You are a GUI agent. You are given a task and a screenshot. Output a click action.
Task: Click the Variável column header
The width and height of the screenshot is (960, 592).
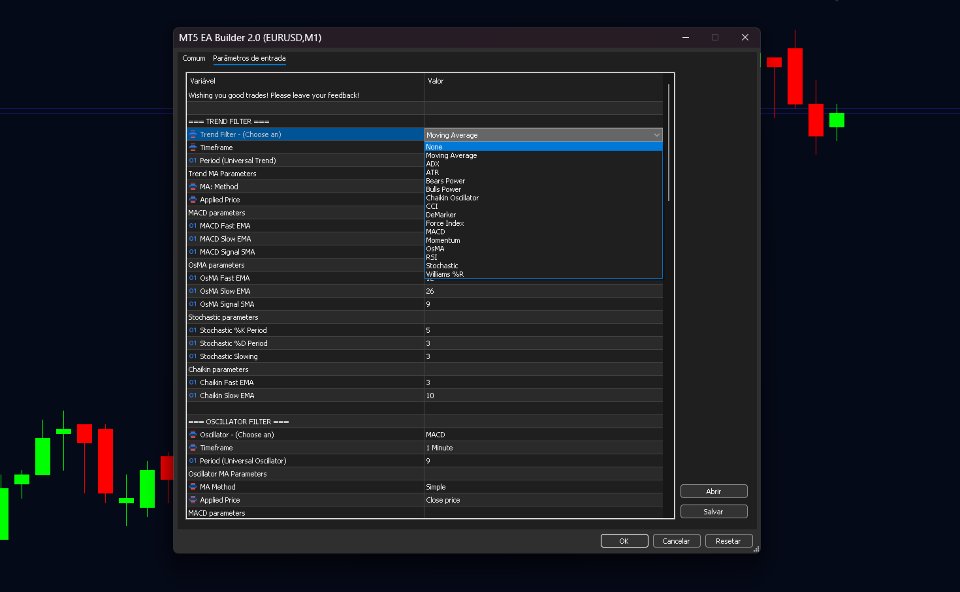[306, 81]
